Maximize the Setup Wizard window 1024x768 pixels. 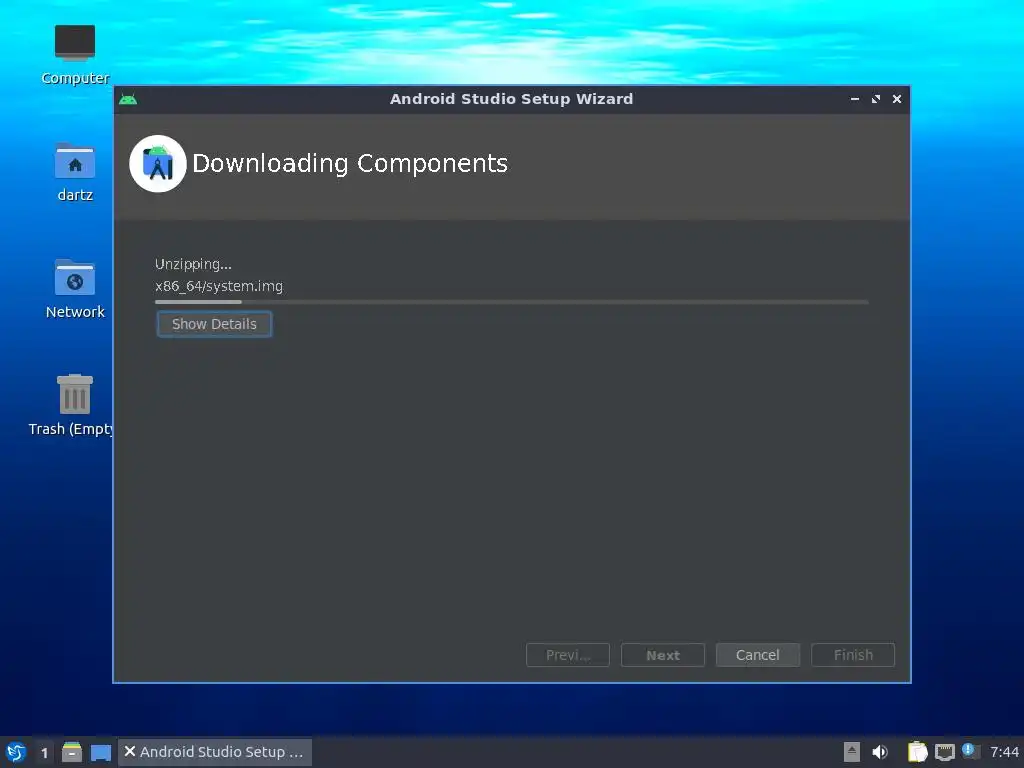click(x=876, y=99)
